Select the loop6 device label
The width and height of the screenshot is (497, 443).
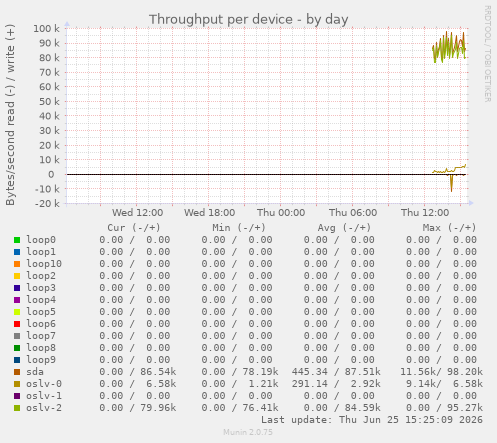(x=41, y=324)
